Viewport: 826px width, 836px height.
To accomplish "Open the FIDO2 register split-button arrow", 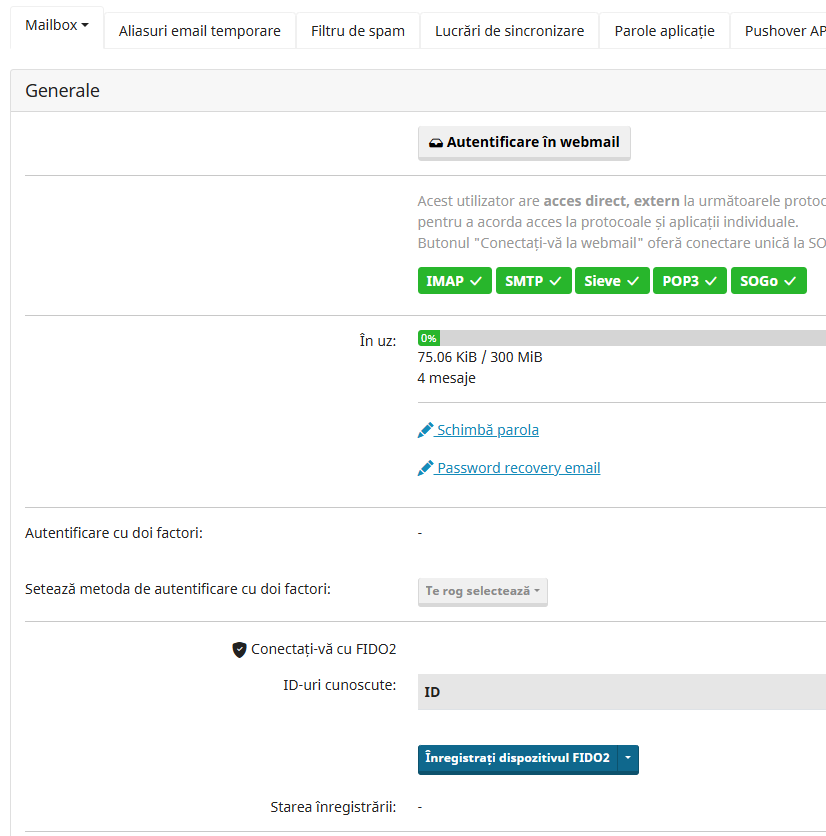I will (x=628, y=758).
